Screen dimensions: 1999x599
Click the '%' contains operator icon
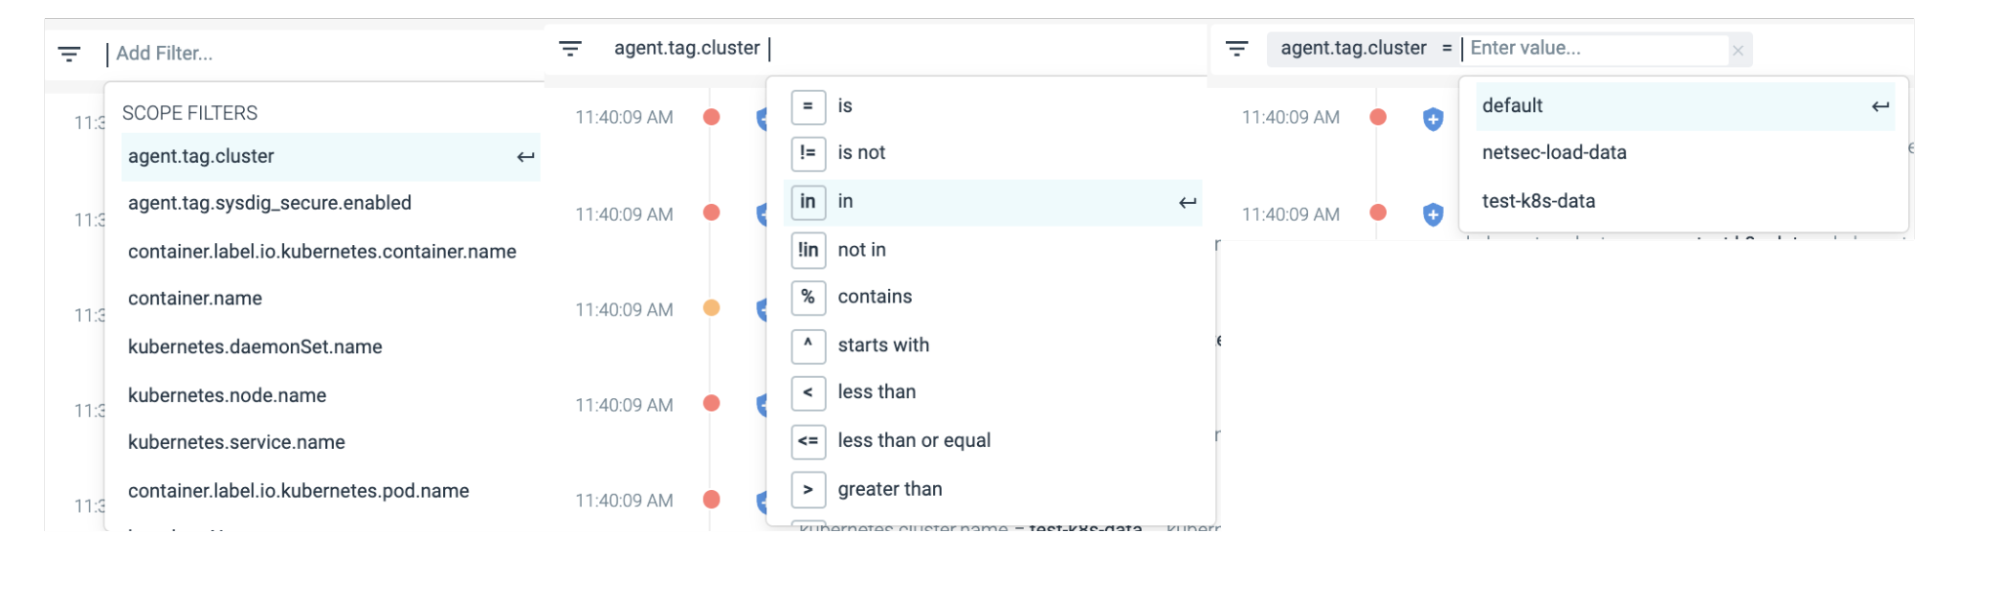pyautogui.click(x=807, y=296)
